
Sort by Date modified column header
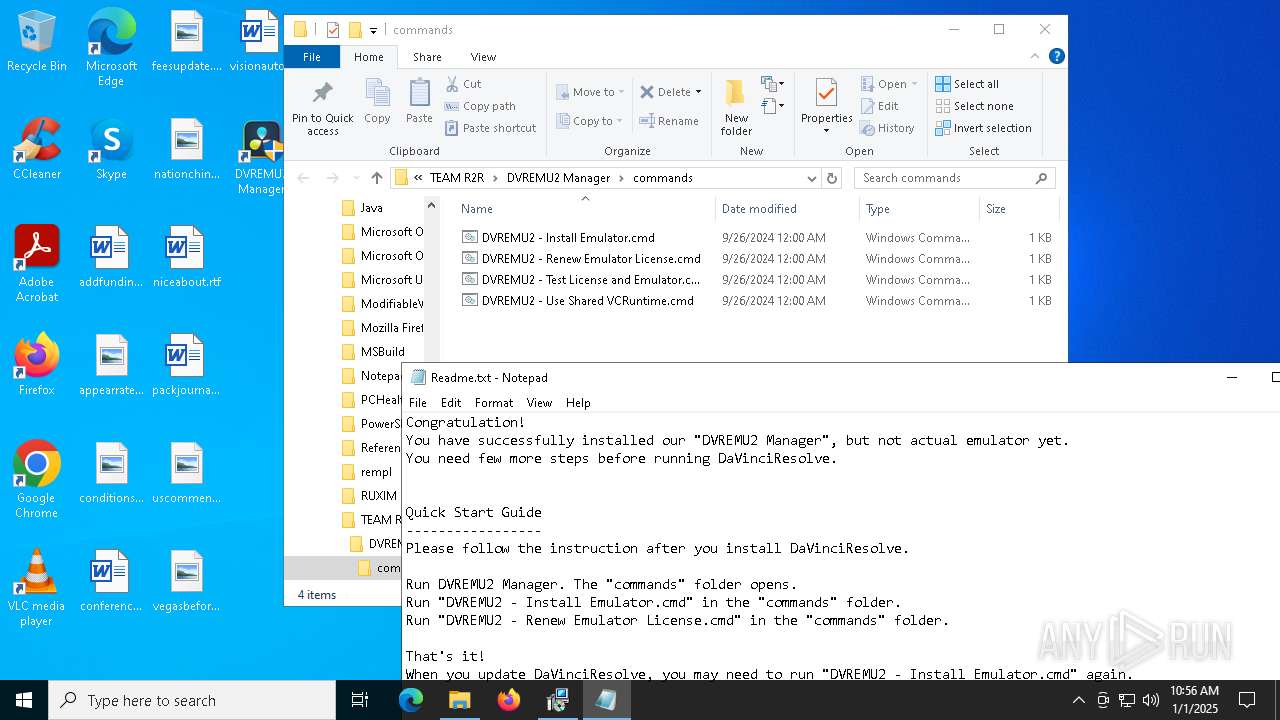787,209
